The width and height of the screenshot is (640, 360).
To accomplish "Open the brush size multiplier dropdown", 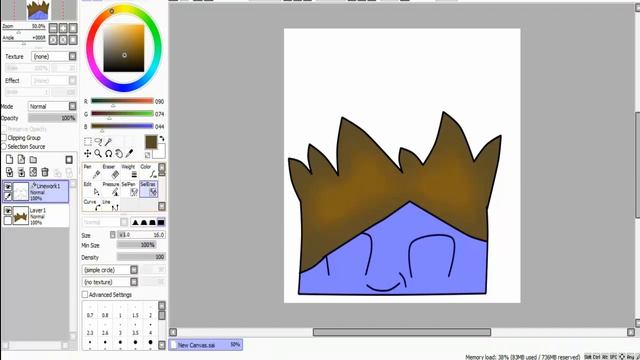I will (113, 235).
